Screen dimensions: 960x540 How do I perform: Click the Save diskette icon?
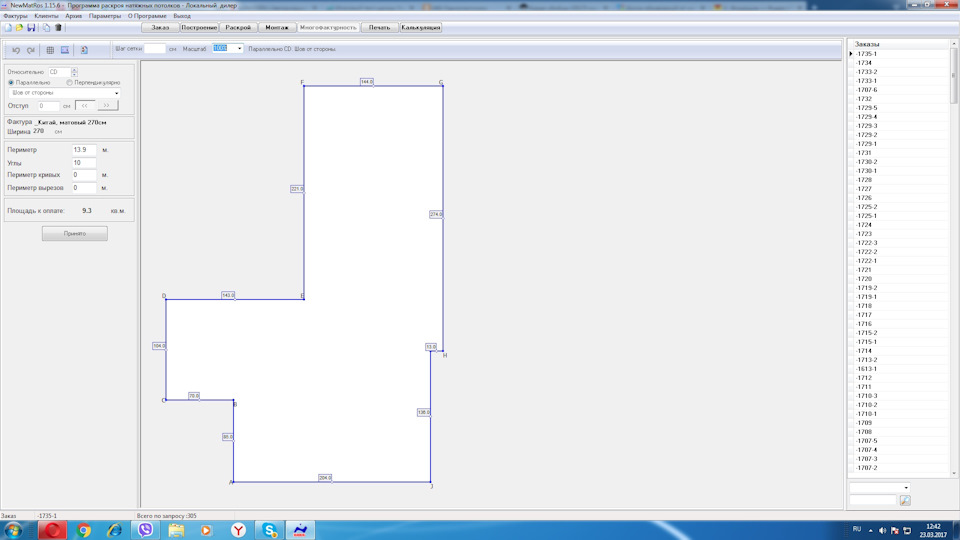(31, 28)
